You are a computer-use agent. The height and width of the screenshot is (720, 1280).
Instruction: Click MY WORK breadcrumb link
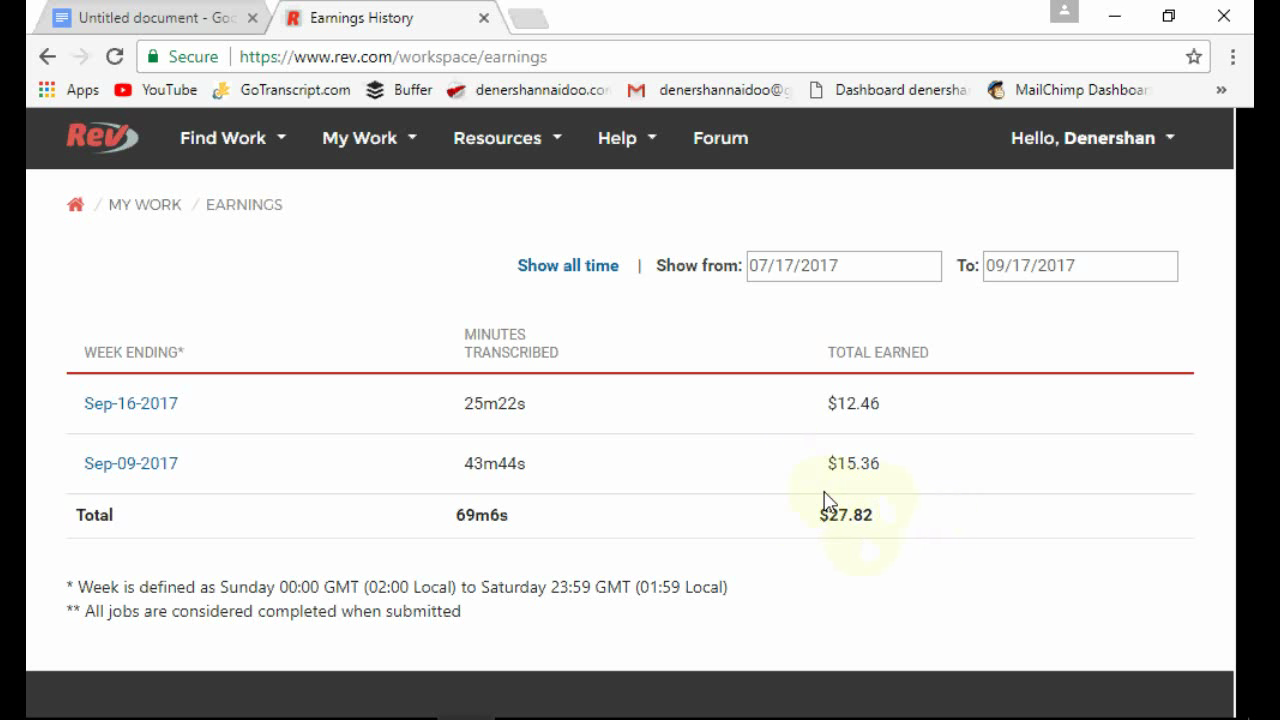[x=145, y=204]
